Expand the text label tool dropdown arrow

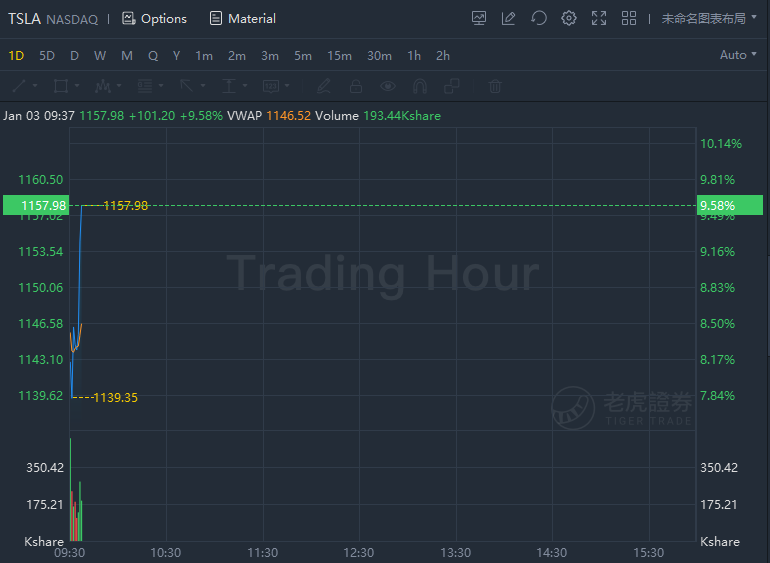[287, 86]
